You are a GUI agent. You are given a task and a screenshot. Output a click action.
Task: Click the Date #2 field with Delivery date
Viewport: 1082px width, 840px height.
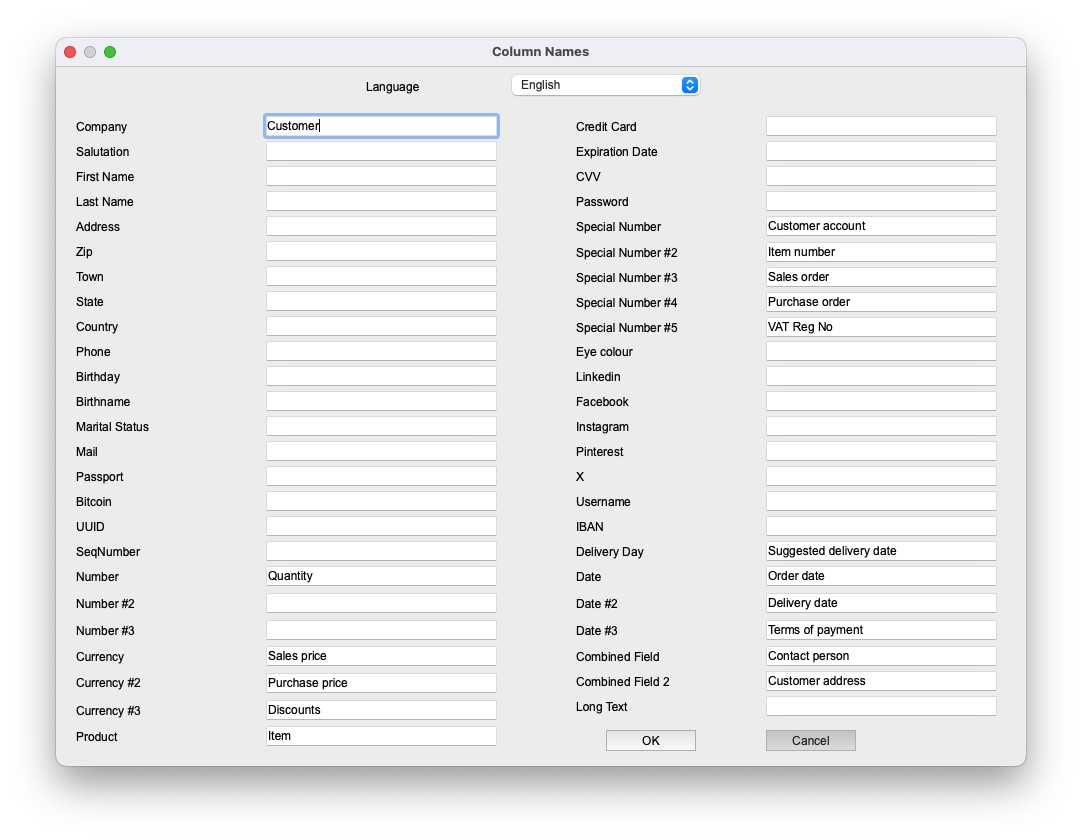[881, 603]
